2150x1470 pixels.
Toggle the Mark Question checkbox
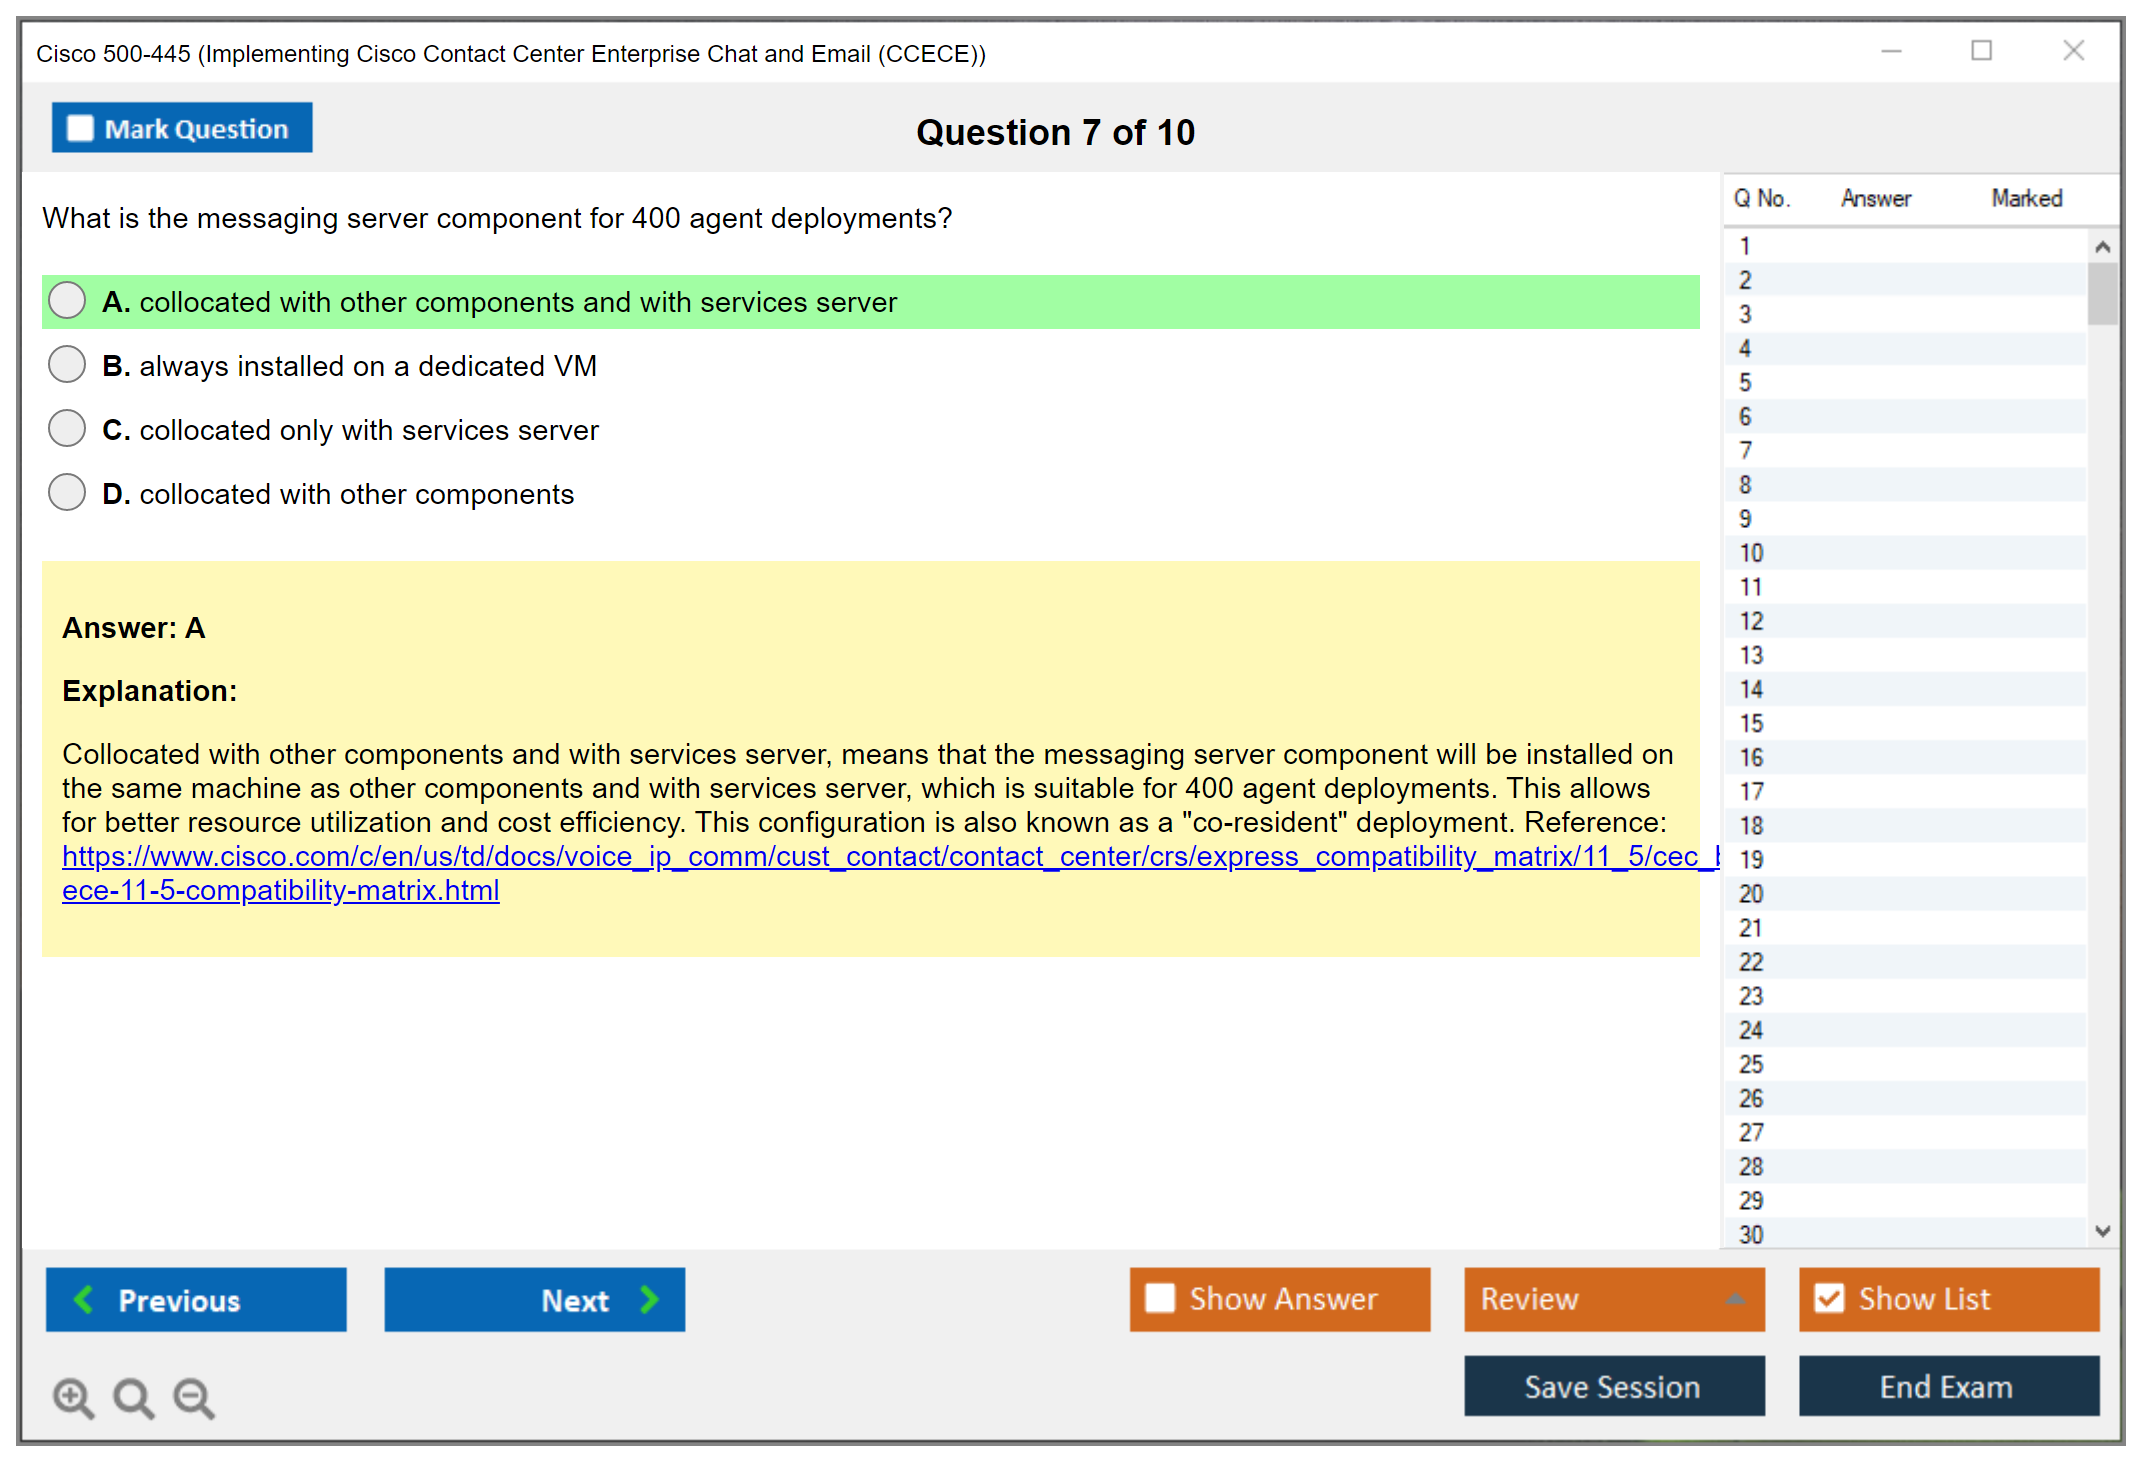[x=81, y=128]
